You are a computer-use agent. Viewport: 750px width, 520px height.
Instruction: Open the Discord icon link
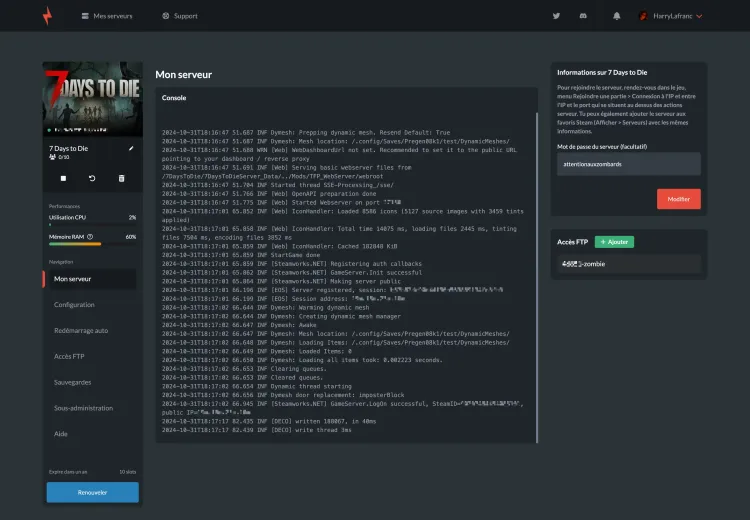(583, 16)
